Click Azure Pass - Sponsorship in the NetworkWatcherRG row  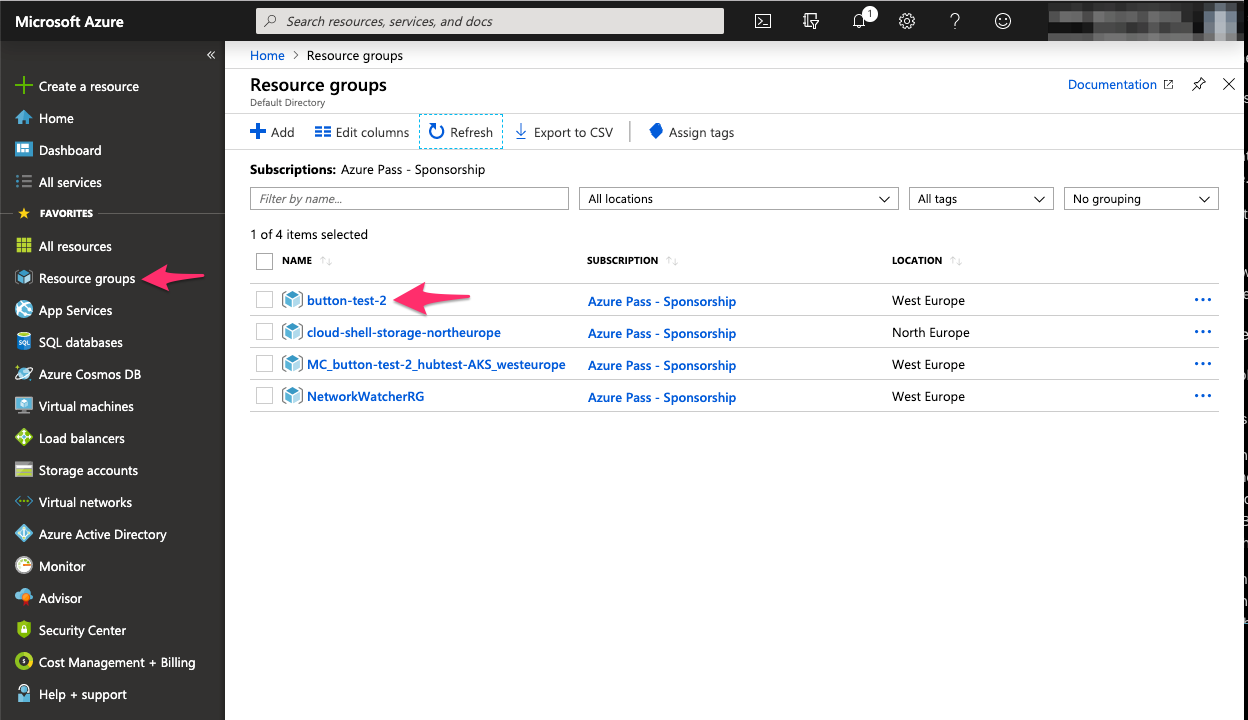[662, 397]
